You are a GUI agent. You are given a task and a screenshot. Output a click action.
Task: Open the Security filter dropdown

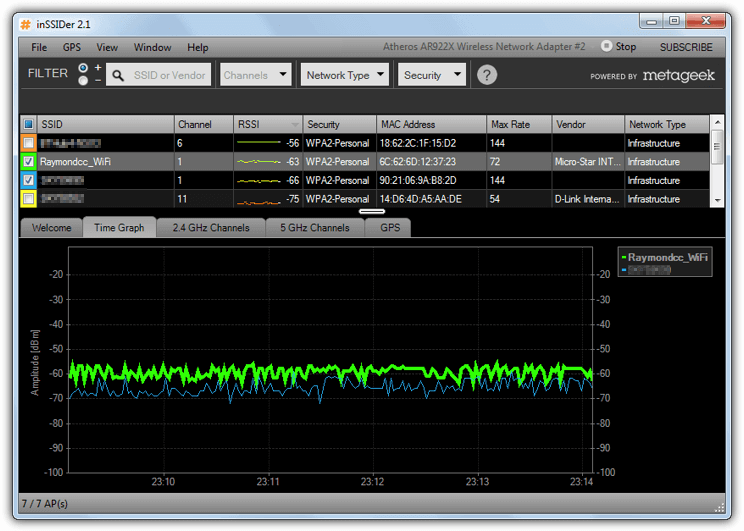click(432, 75)
